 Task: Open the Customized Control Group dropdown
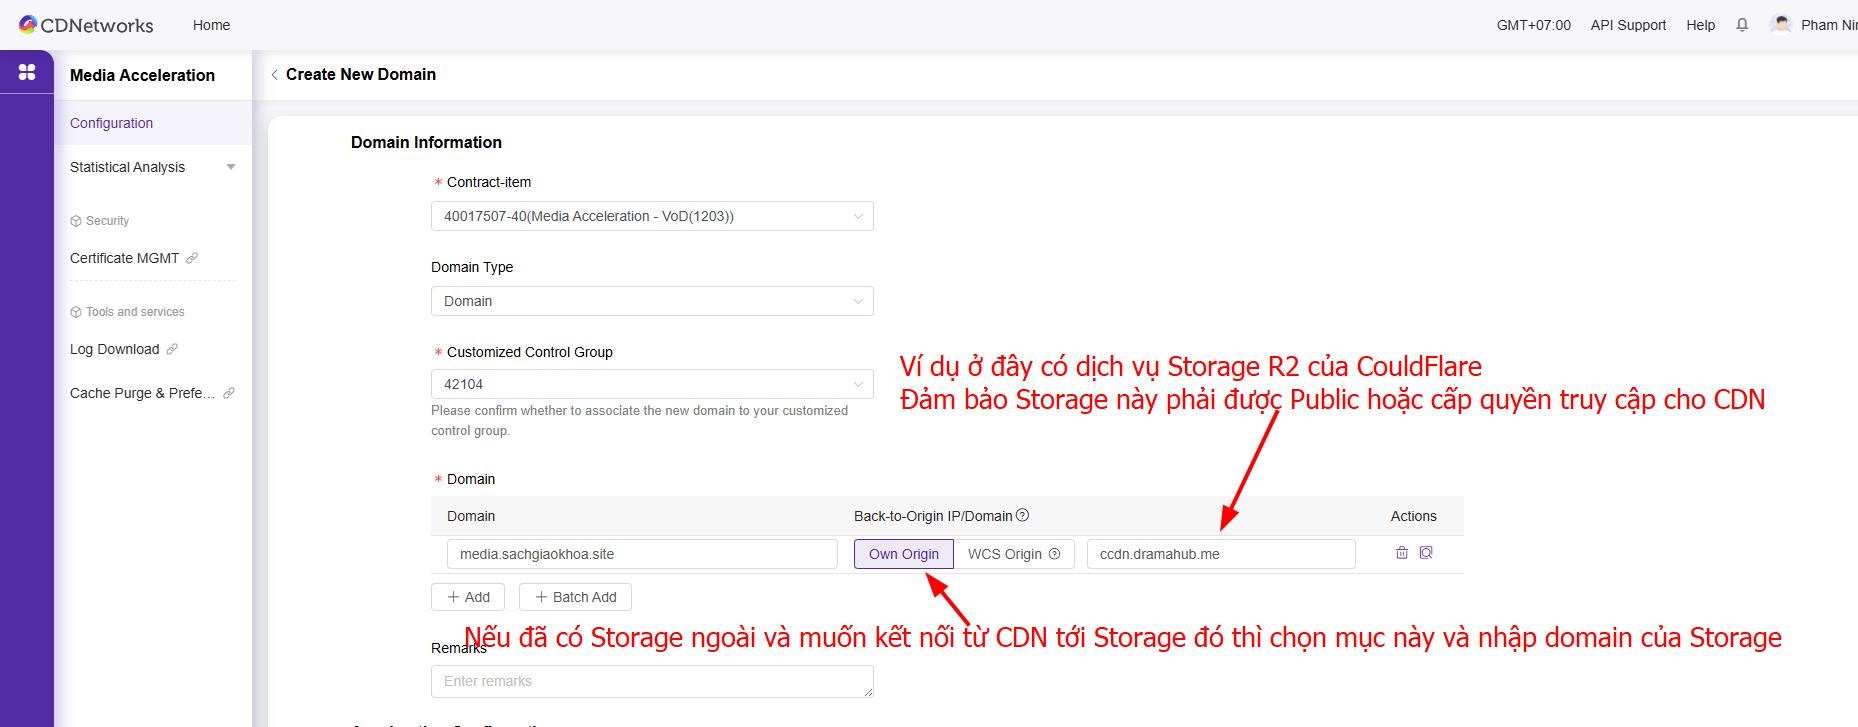651,384
